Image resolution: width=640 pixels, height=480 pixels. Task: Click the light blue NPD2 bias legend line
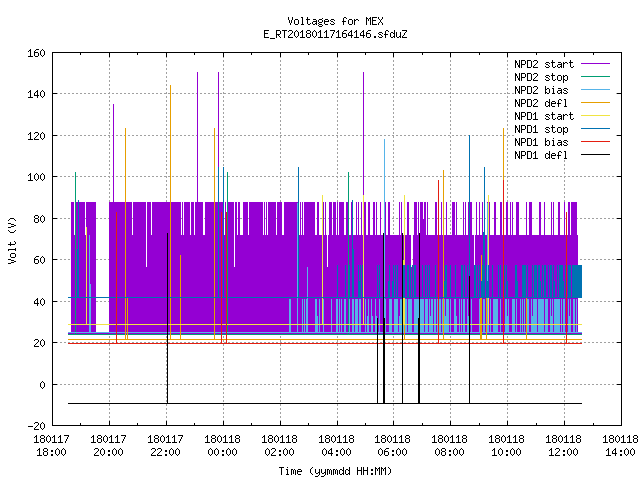pos(595,89)
